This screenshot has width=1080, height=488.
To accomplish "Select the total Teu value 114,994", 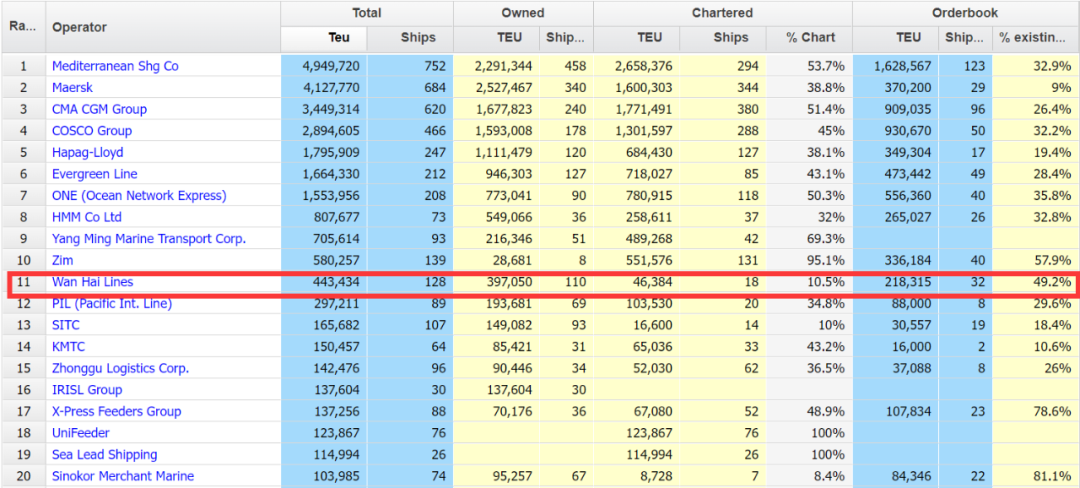I will click(x=336, y=454).
